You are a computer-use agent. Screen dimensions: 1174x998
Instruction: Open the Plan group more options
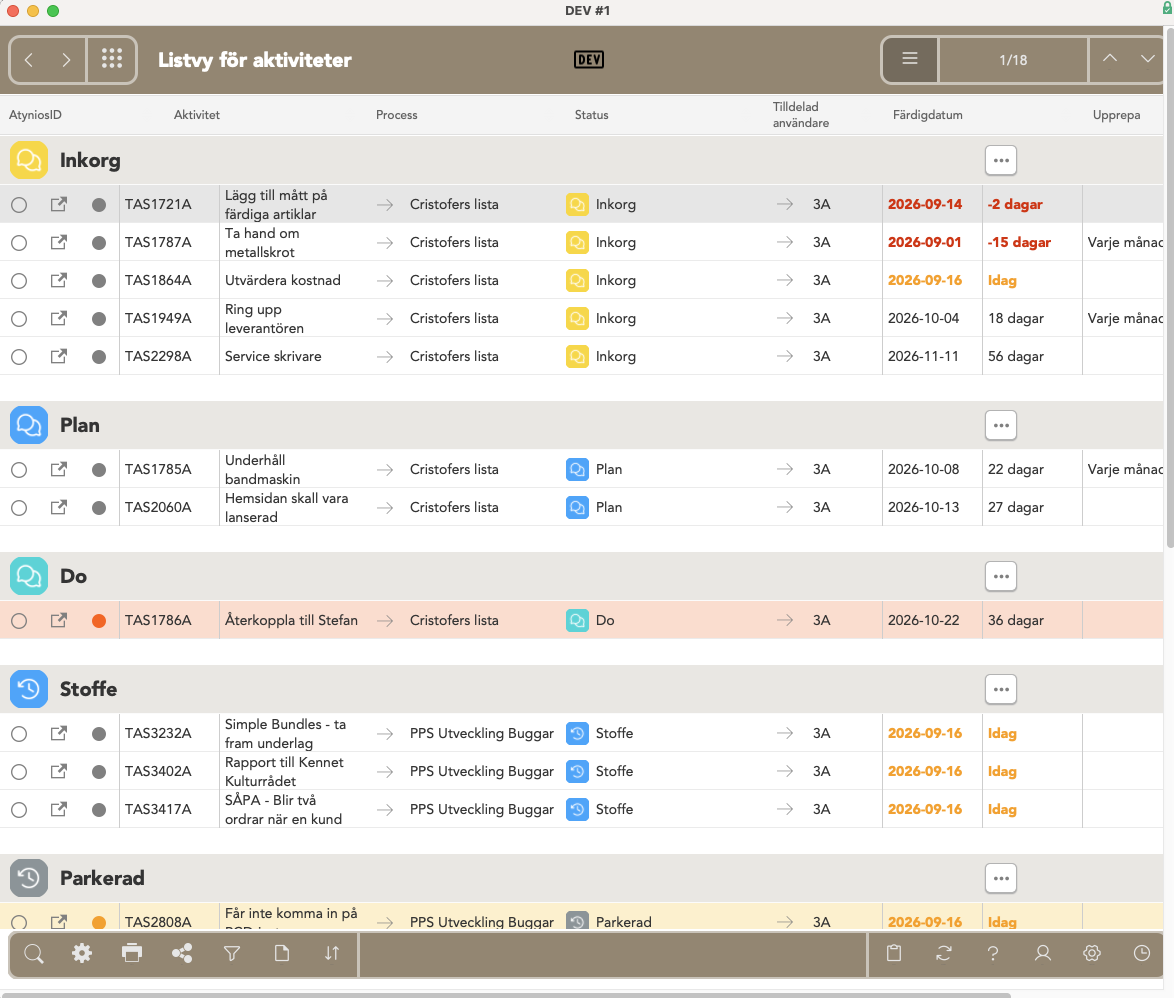tap(1001, 425)
